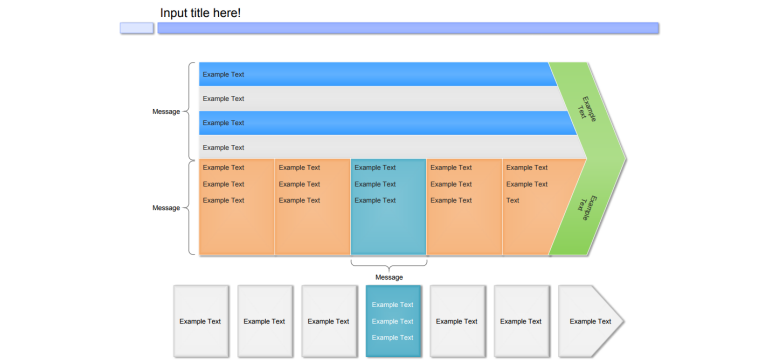The width and height of the screenshot is (780, 363).
Task: Select the second blue Example Text band
Action: (388, 123)
